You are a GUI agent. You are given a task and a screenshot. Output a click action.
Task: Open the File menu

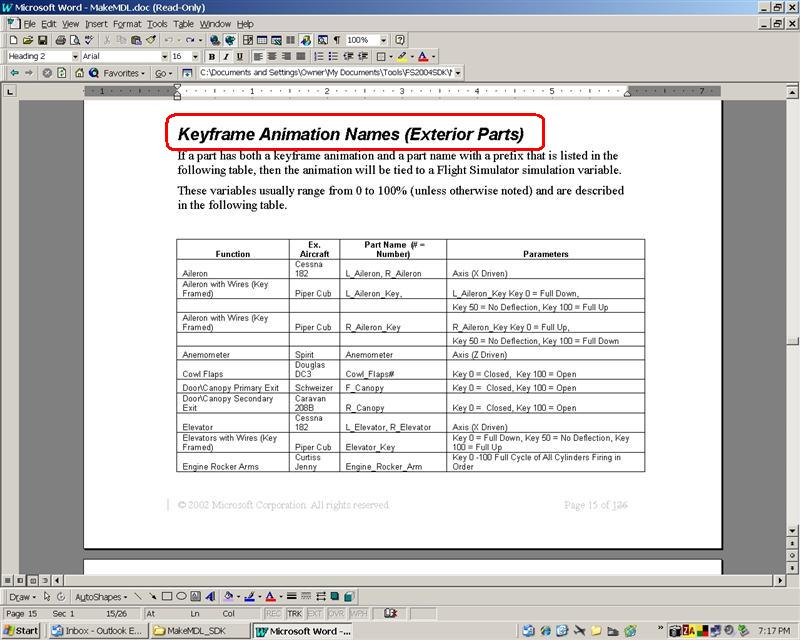(30, 24)
